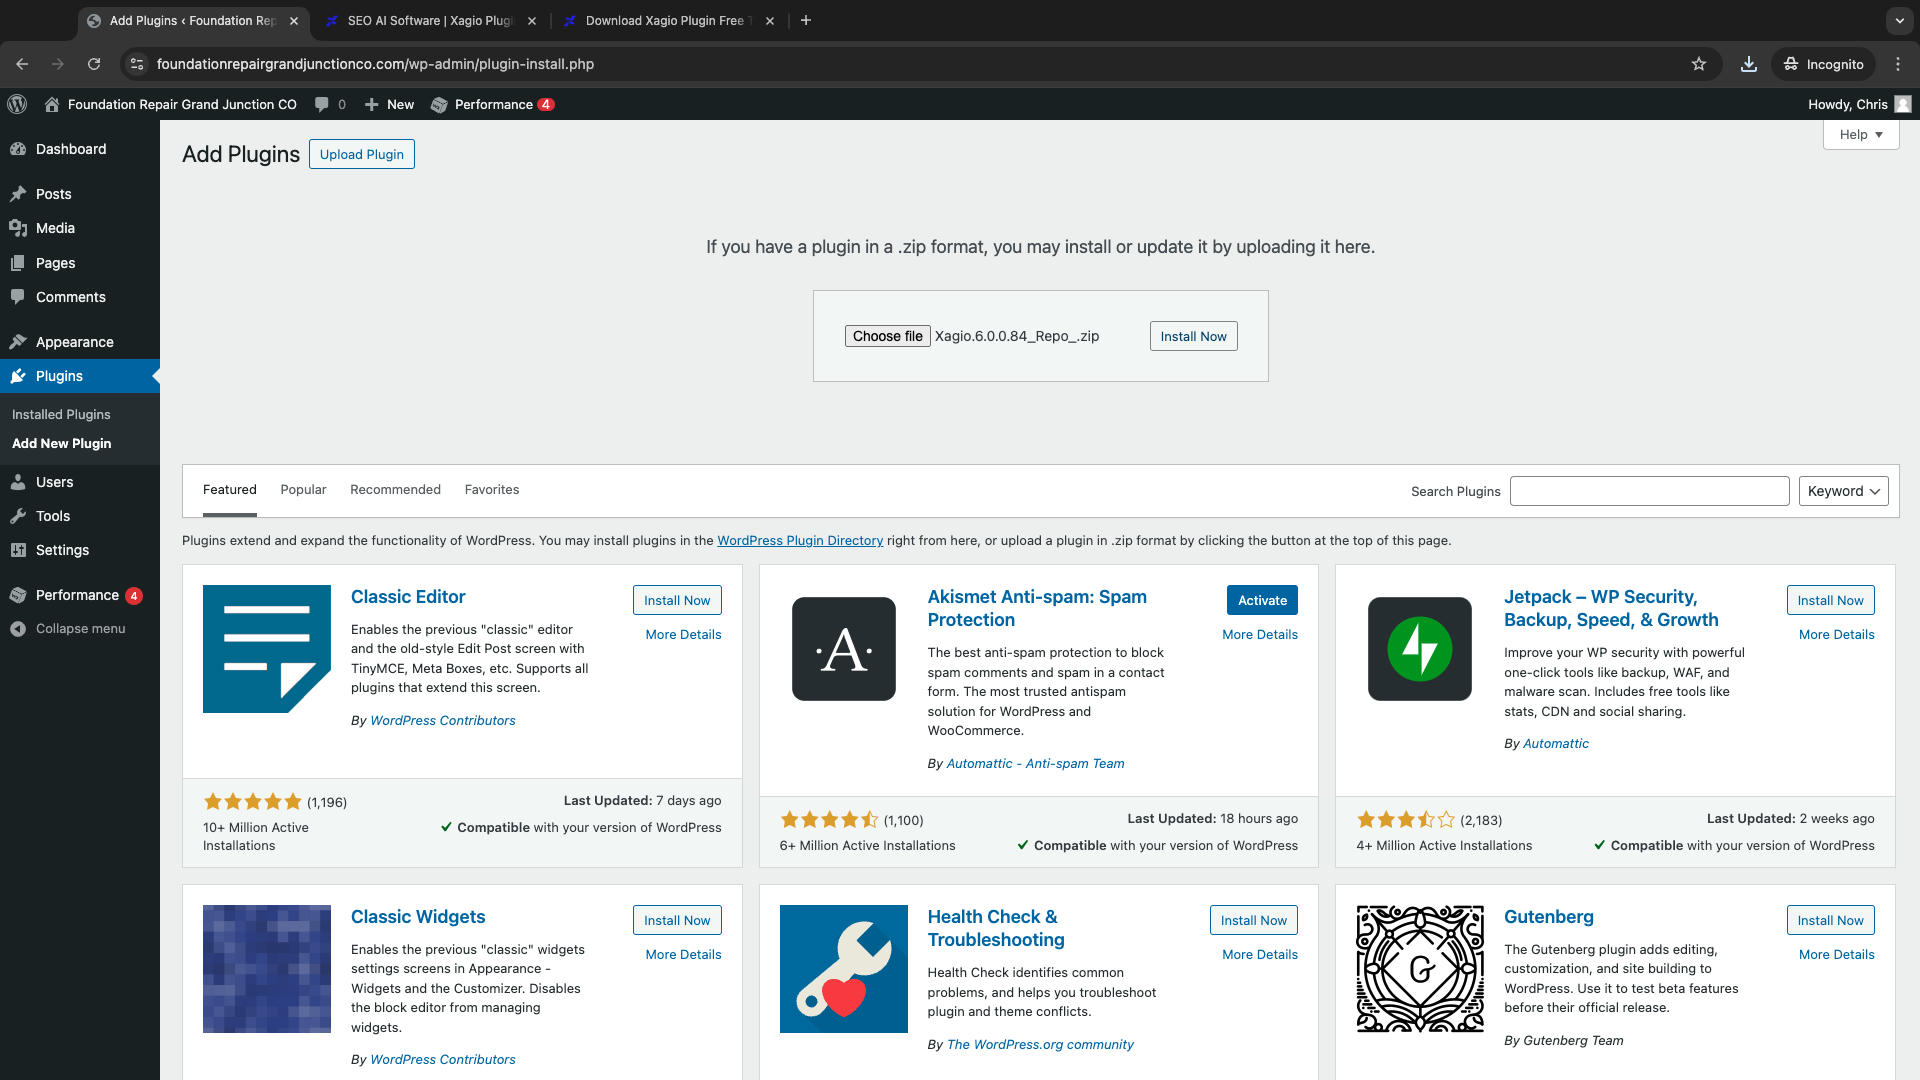This screenshot has height=1080, width=1920.
Task: Open Installed Plugins submenu item
Action: [61, 414]
